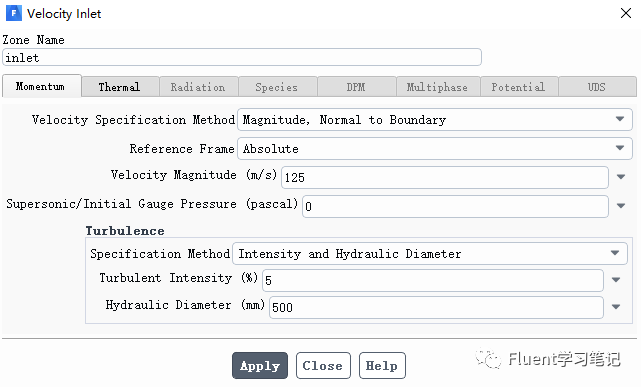The image size is (641, 387).
Task: Open Velocity Magnitude options arrow
Action: (x=621, y=177)
